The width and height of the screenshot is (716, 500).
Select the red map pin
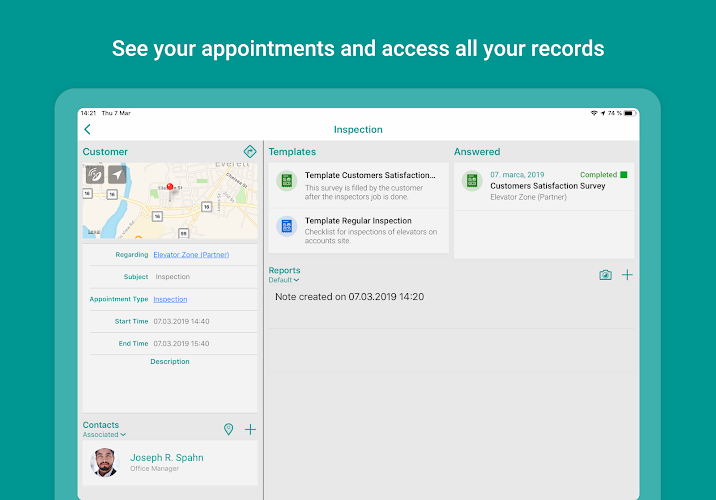point(170,186)
